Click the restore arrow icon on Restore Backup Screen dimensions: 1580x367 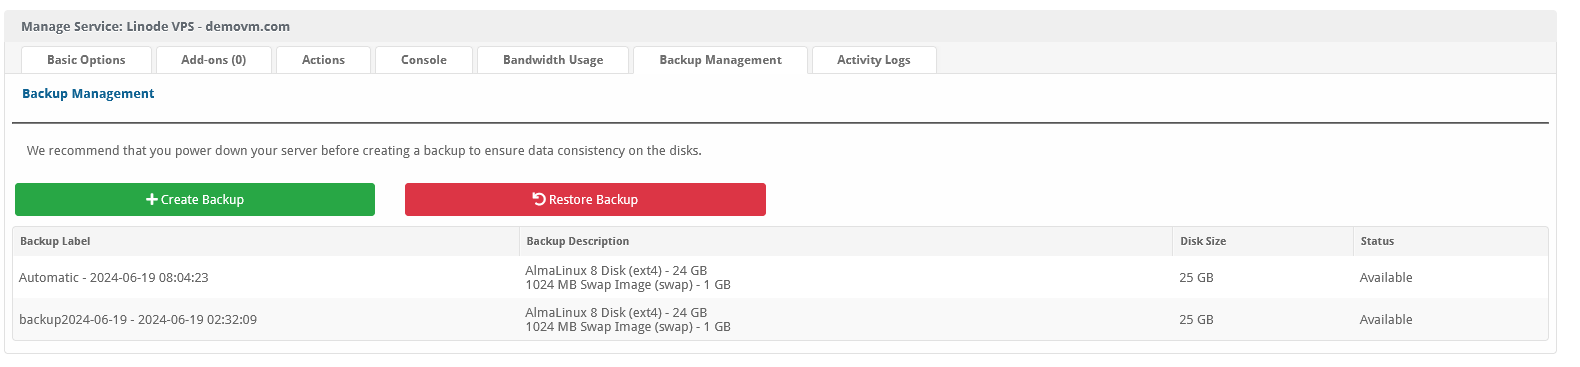539,199
